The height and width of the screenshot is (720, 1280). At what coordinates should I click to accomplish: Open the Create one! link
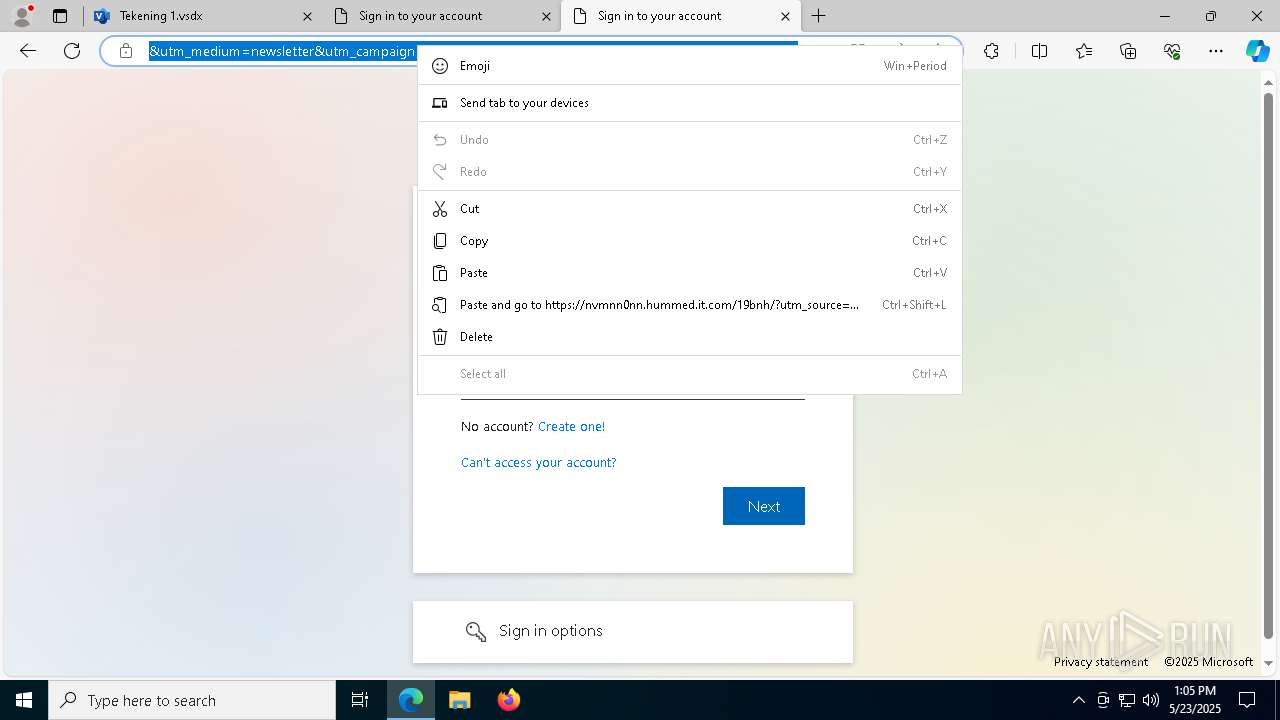571,426
